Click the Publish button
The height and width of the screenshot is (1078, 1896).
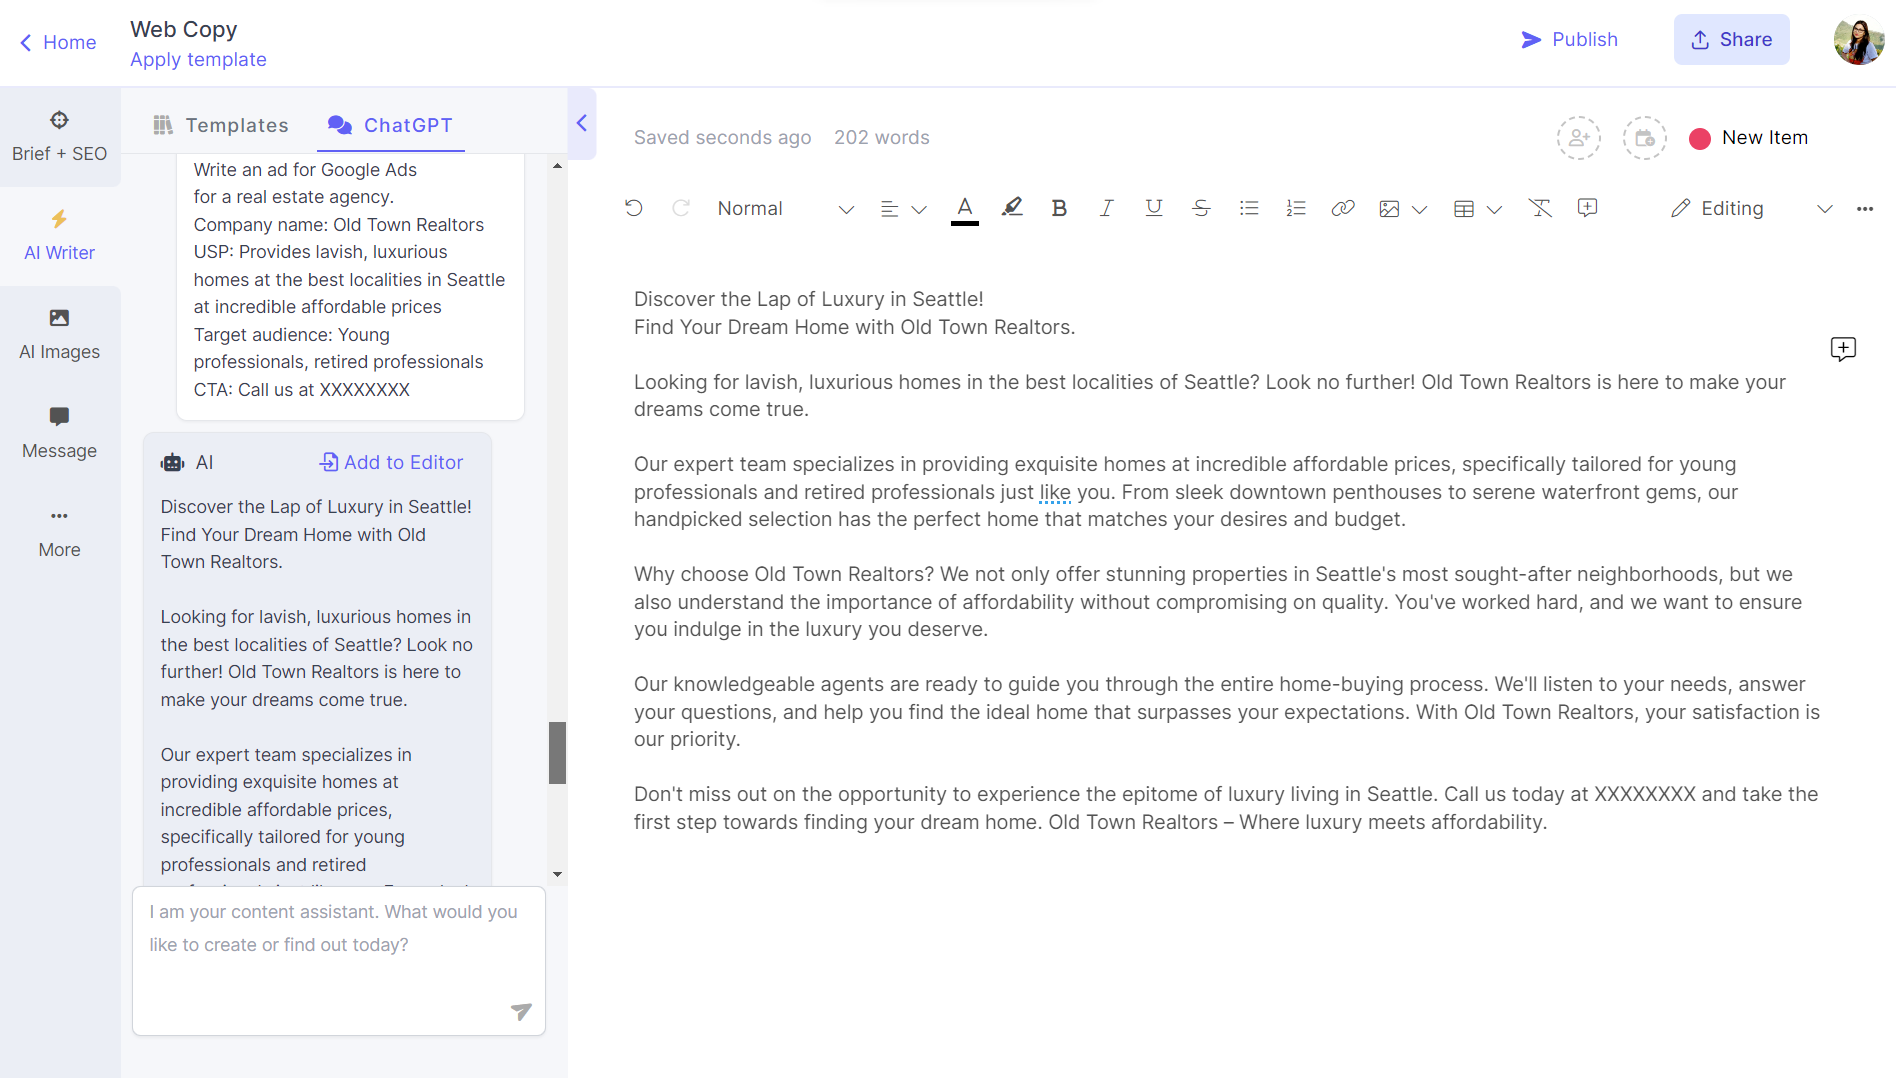tap(1569, 39)
